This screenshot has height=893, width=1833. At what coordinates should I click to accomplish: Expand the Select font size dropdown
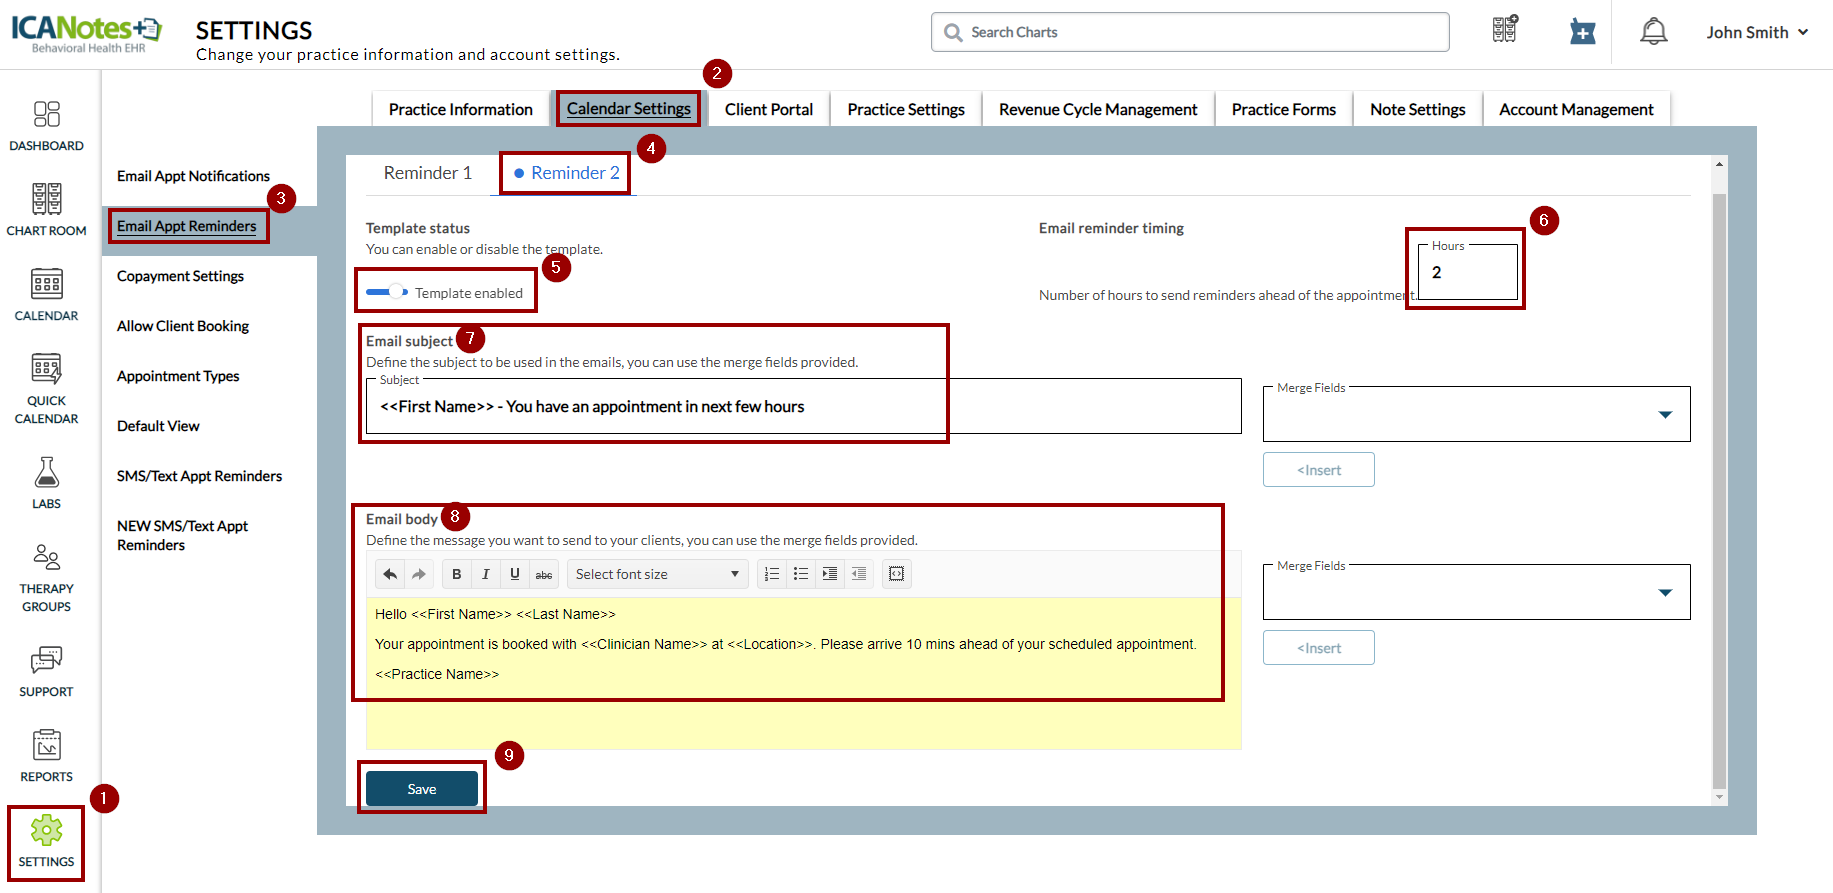[x=657, y=574]
